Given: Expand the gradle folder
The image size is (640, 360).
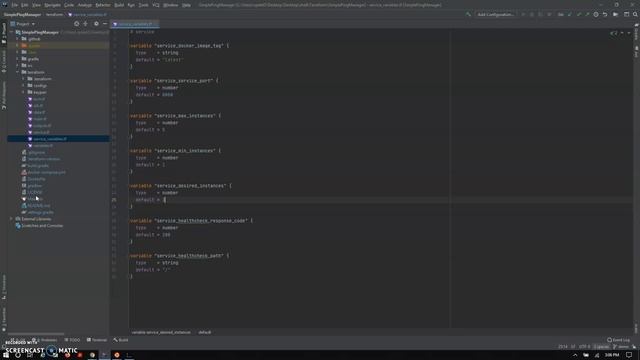Looking at the screenshot, I should (18, 59).
